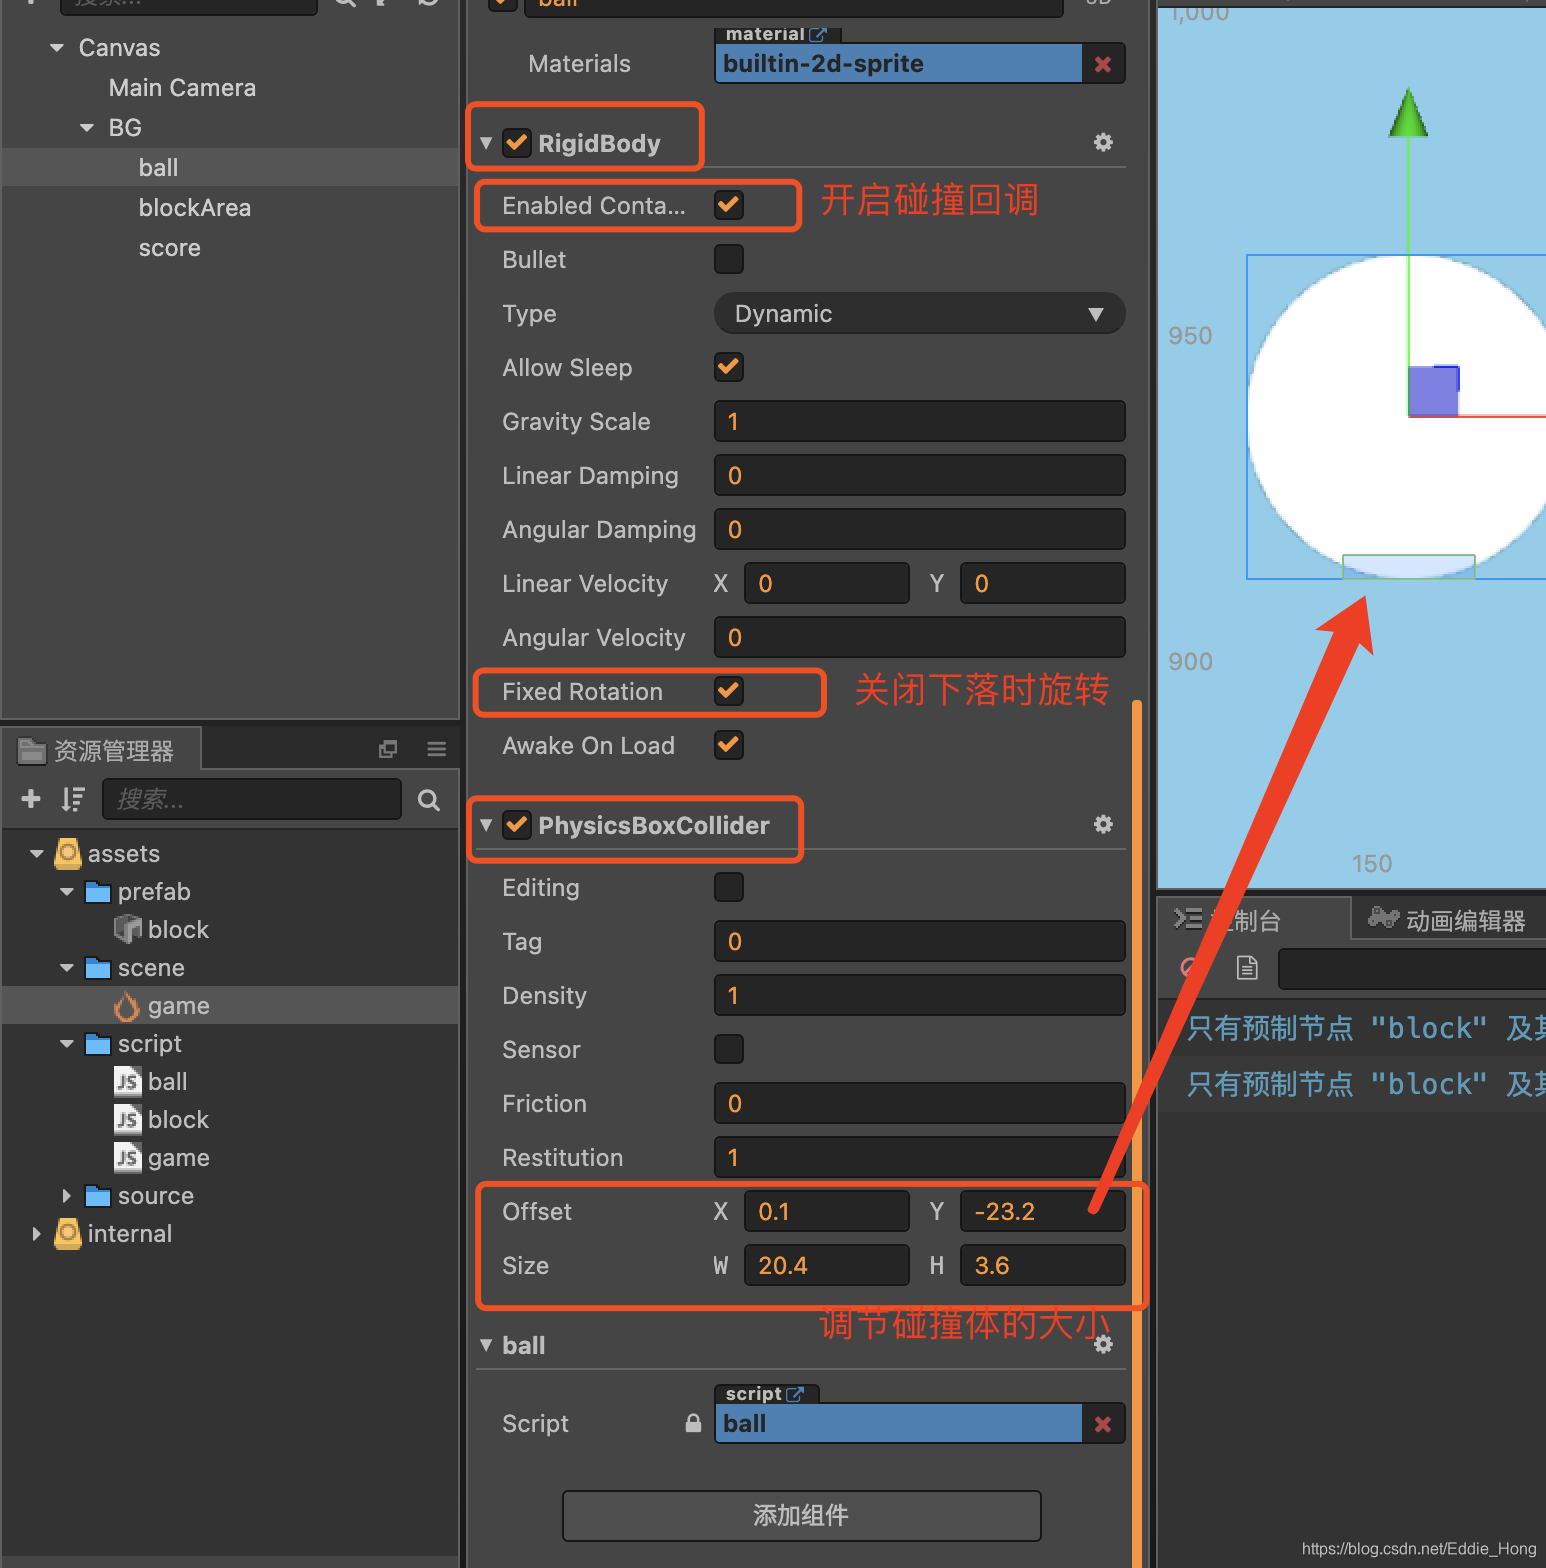The height and width of the screenshot is (1568, 1546).
Task: Expand the internal folder
Action: pos(37,1234)
